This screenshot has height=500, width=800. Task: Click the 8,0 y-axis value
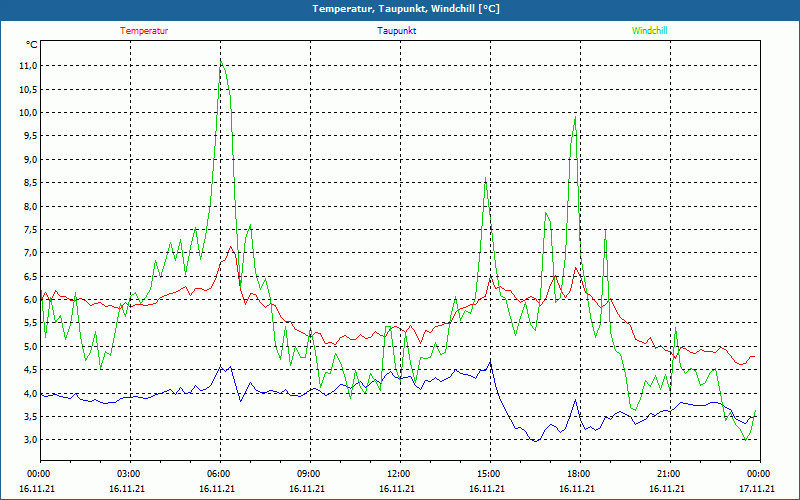pyautogui.click(x=30, y=206)
